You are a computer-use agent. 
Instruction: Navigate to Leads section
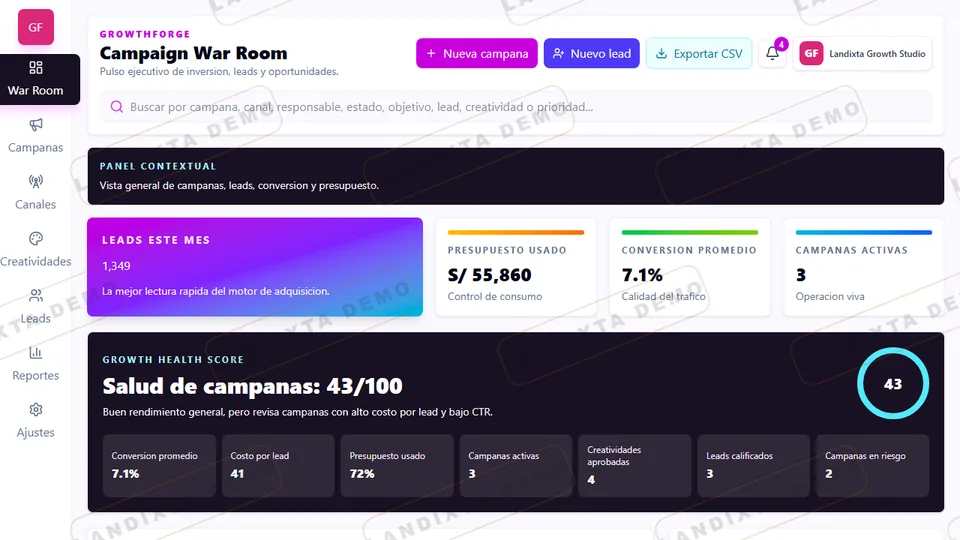(36, 307)
